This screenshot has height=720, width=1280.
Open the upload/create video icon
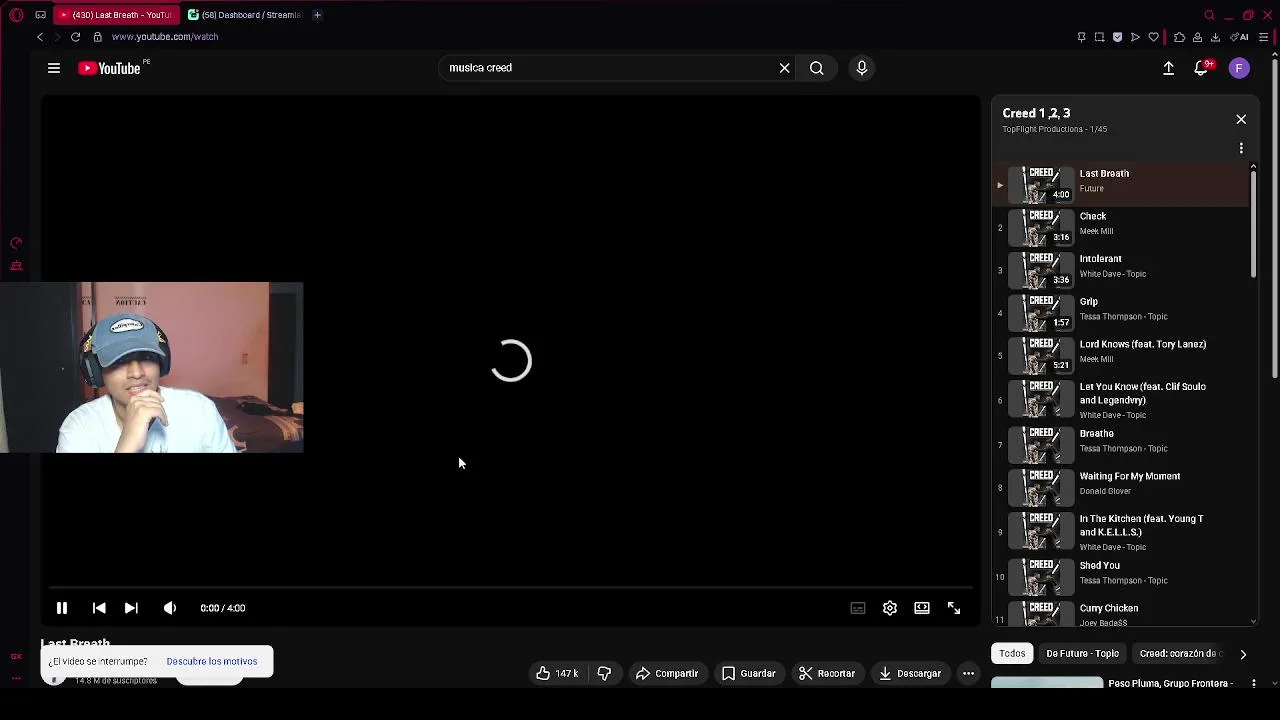coord(1168,68)
